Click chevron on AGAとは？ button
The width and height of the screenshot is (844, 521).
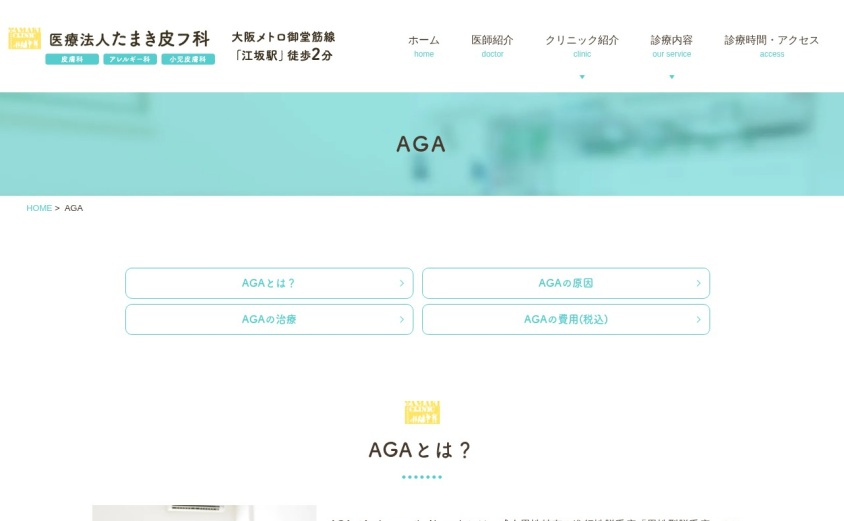point(402,283)
